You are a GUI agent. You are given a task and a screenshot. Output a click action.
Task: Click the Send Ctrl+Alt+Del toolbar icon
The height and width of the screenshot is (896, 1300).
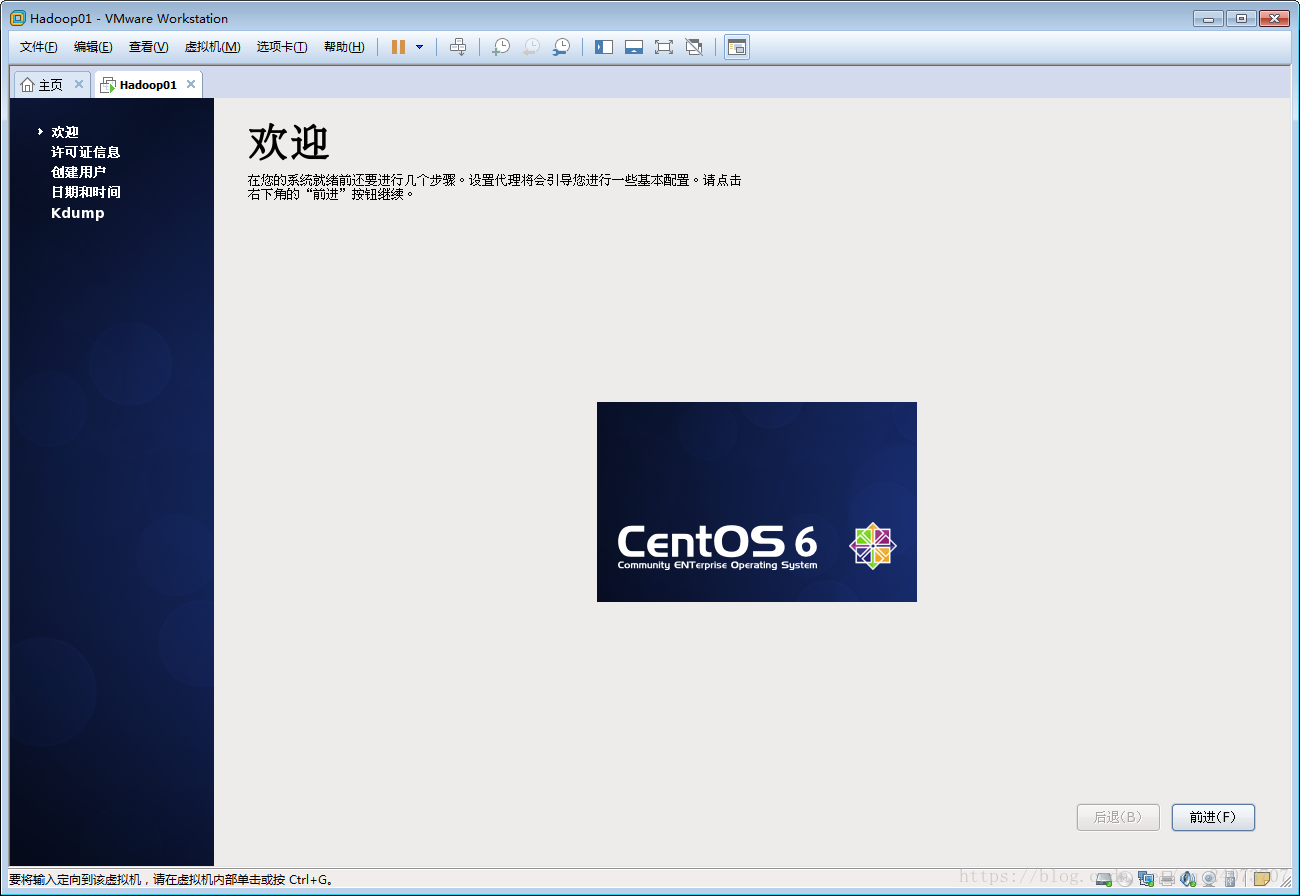[x=458, y=47]
